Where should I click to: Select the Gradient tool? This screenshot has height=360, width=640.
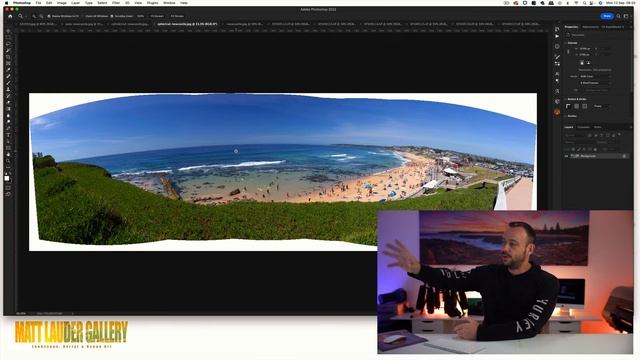(x=8, y=109)
